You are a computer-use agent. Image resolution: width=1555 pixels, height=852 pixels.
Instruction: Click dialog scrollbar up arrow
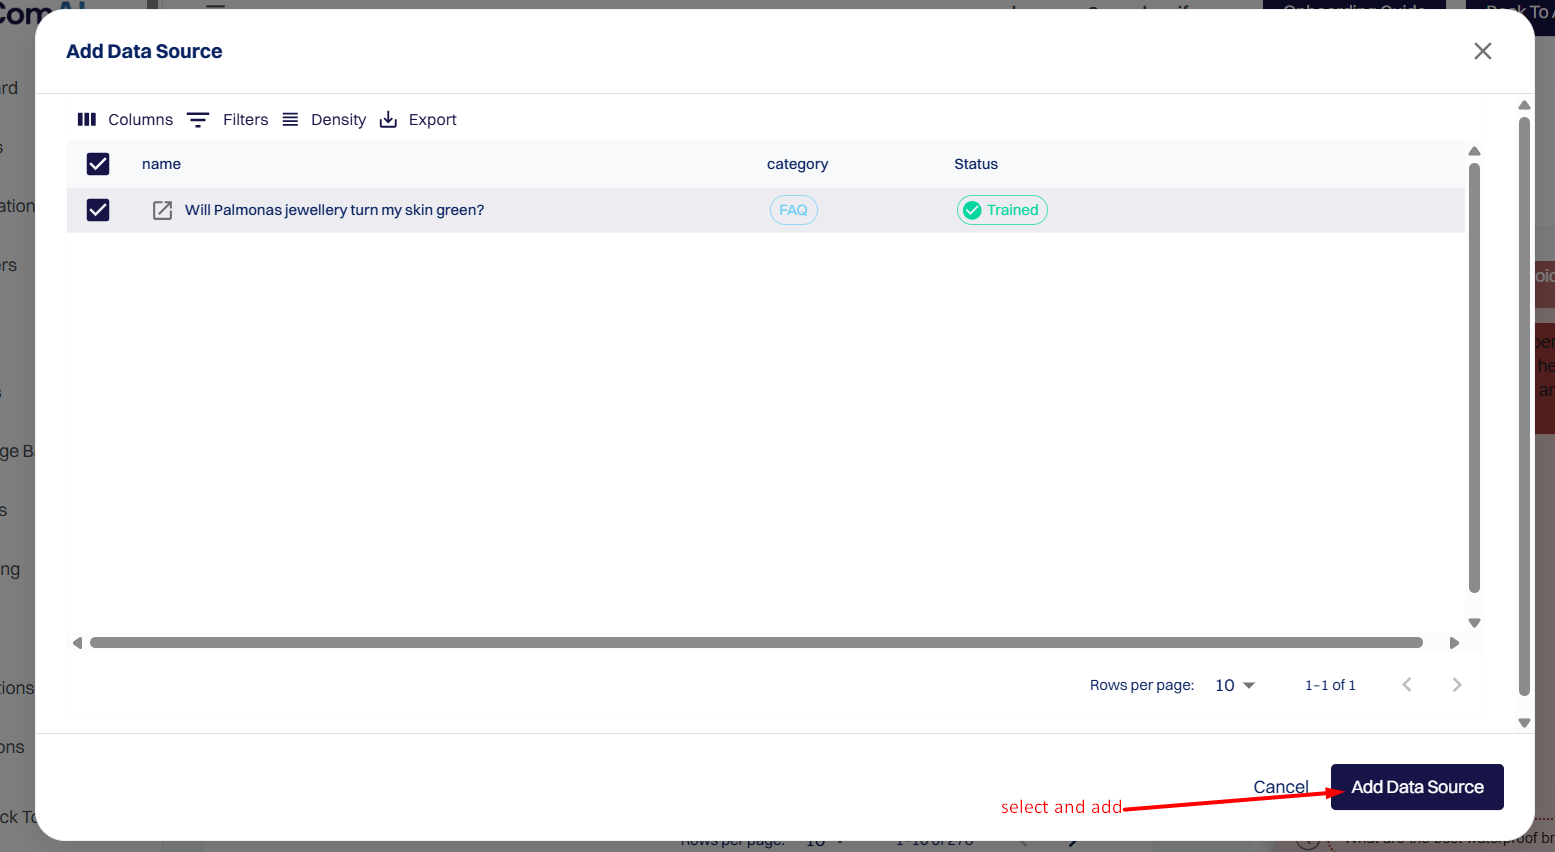coord(1524,105)
